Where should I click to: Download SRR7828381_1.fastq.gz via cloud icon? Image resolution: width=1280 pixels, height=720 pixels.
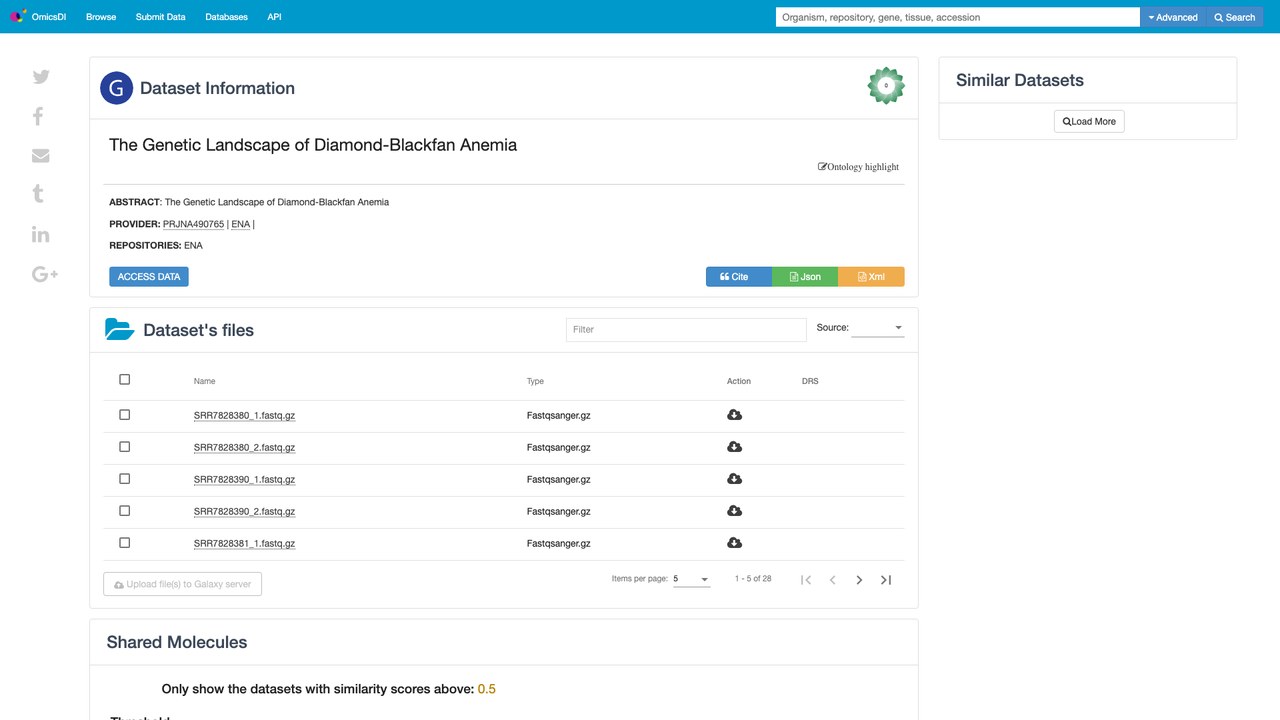(x=734, y=543)
